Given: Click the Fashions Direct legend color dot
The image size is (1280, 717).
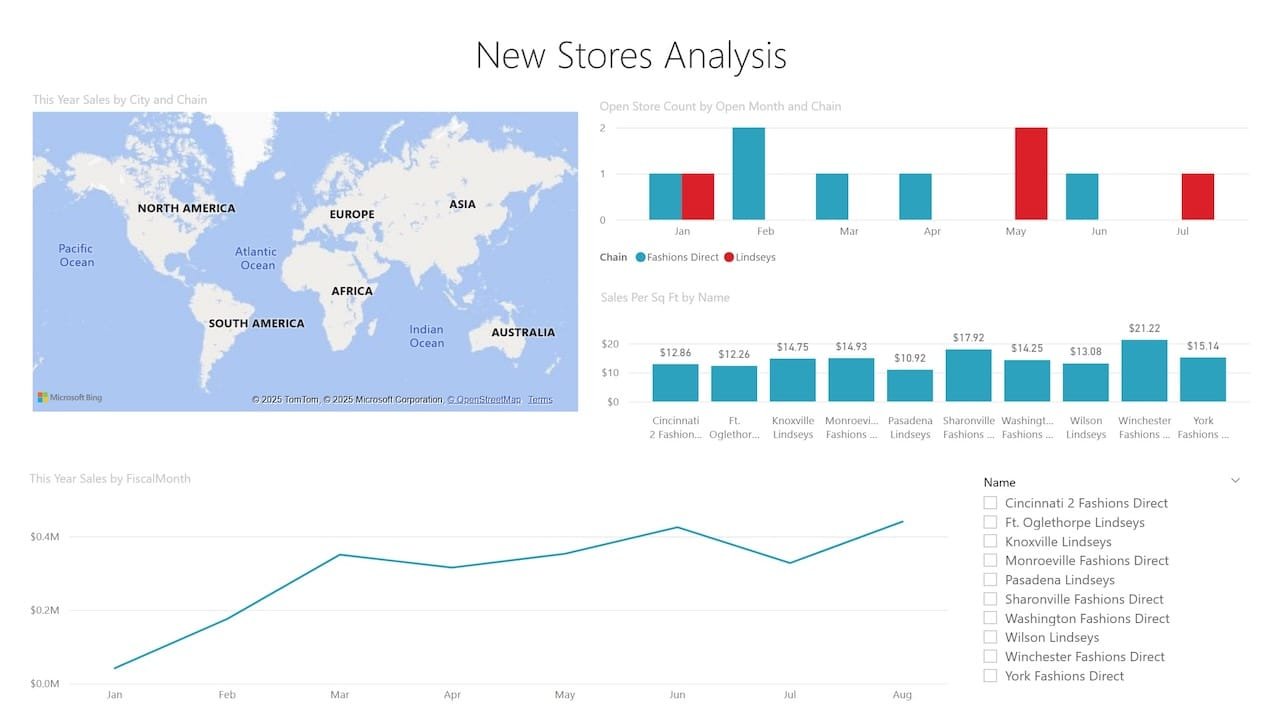Looking at the screenshot, I should click(640, 257).
